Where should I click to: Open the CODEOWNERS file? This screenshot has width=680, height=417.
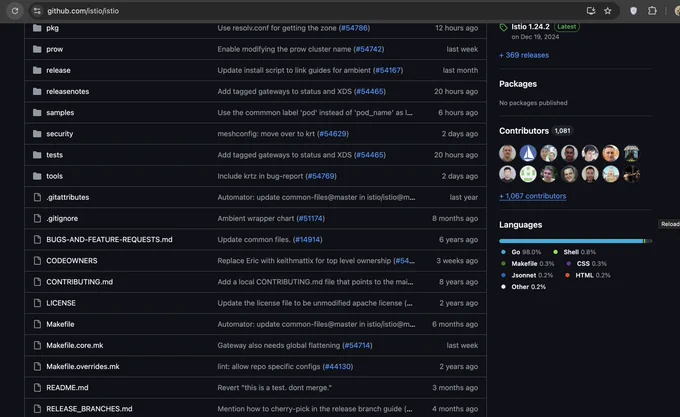tap(72, 261)
